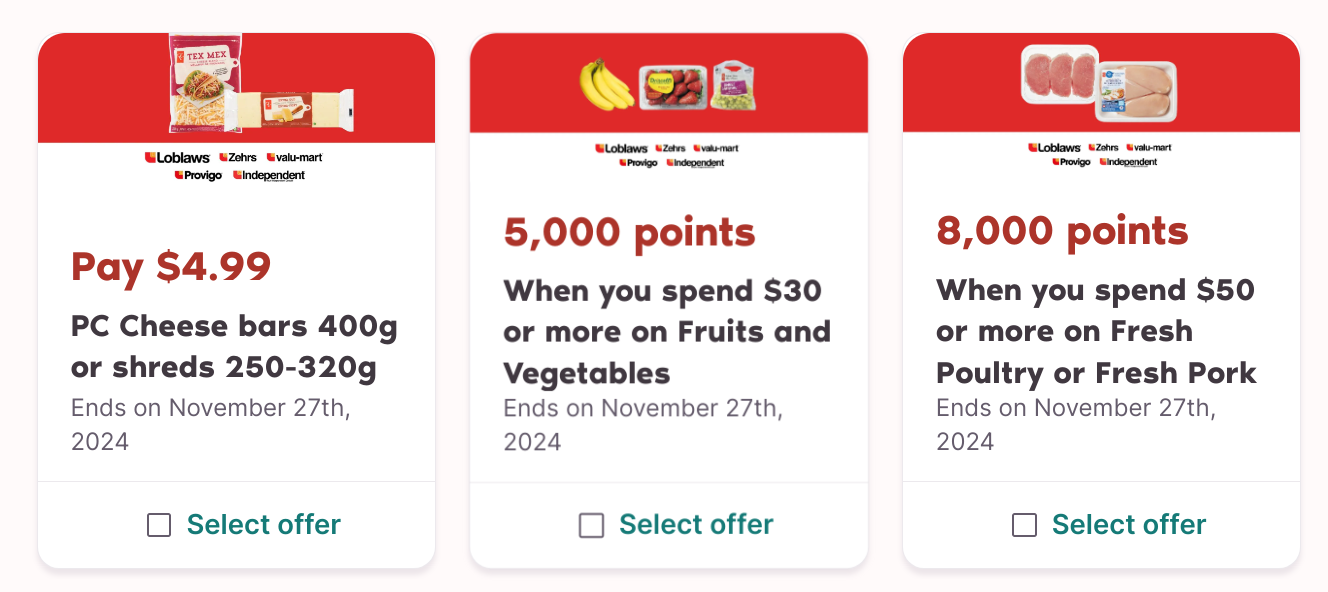1328x592 pixels.
Task: Open the 5,000 points offer heading
Action: [x=629, y=233]
